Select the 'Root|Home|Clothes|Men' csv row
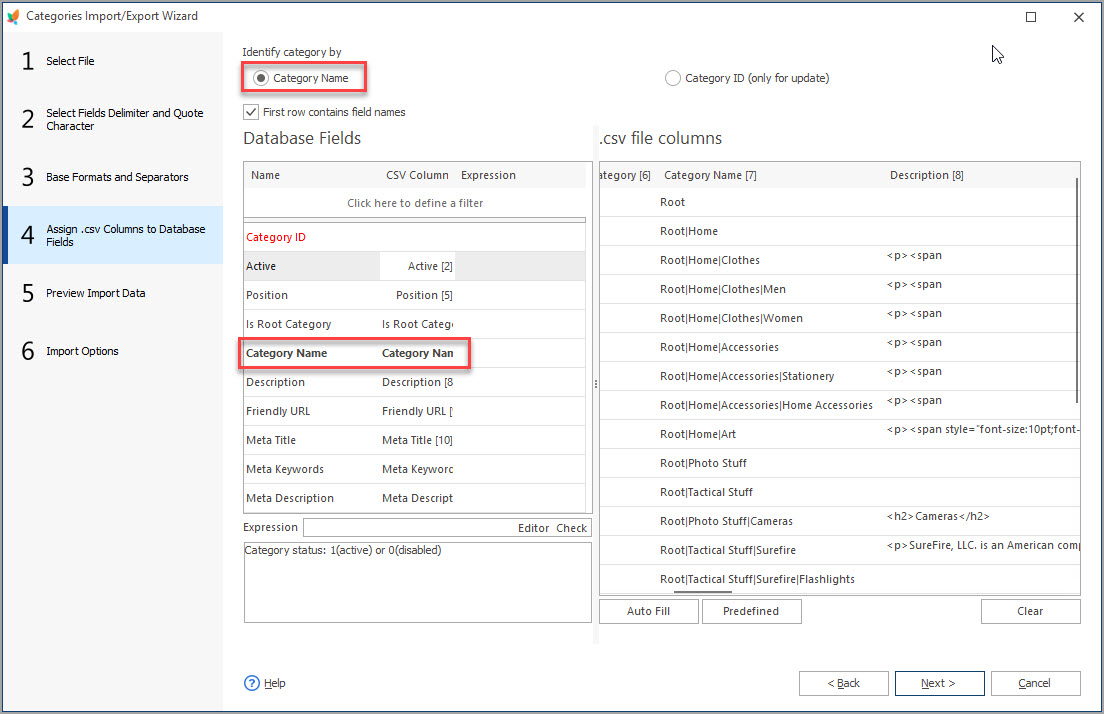This screenshot has width=1104, height=714. point(838,289)
